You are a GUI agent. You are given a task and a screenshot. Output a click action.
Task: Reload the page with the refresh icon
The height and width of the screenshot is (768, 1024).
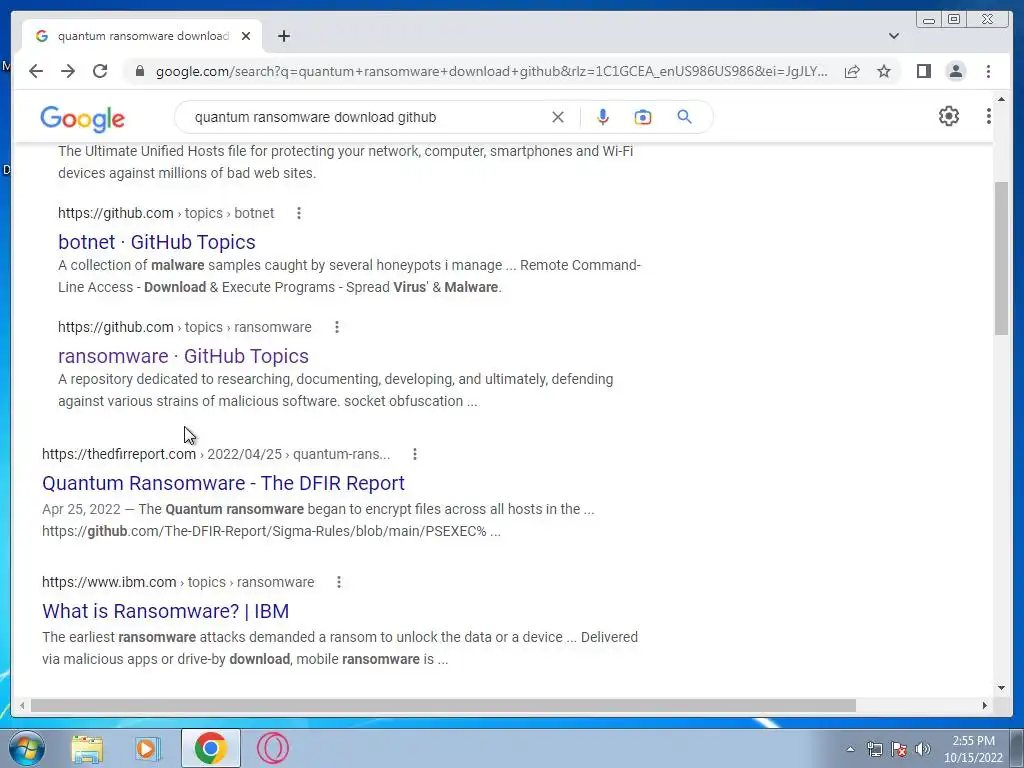[100, 71]
